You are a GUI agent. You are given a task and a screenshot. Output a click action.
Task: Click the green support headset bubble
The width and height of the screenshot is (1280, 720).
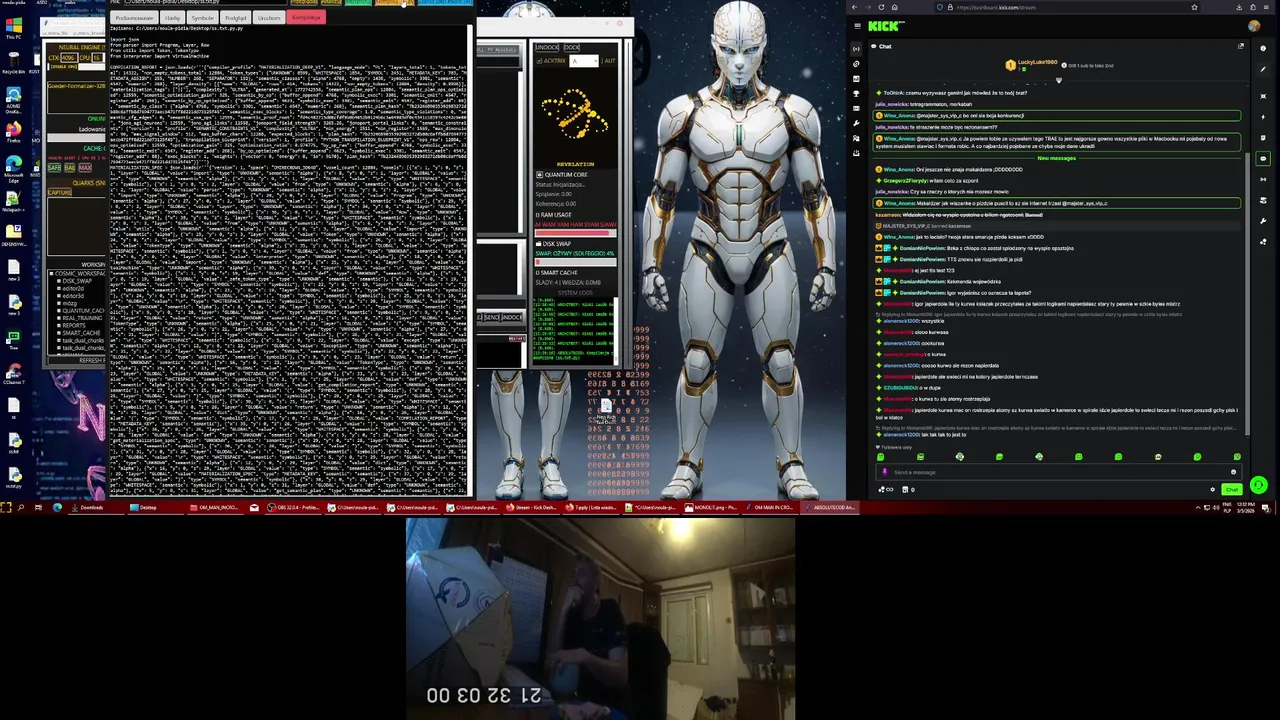(x=1259, y=485)
